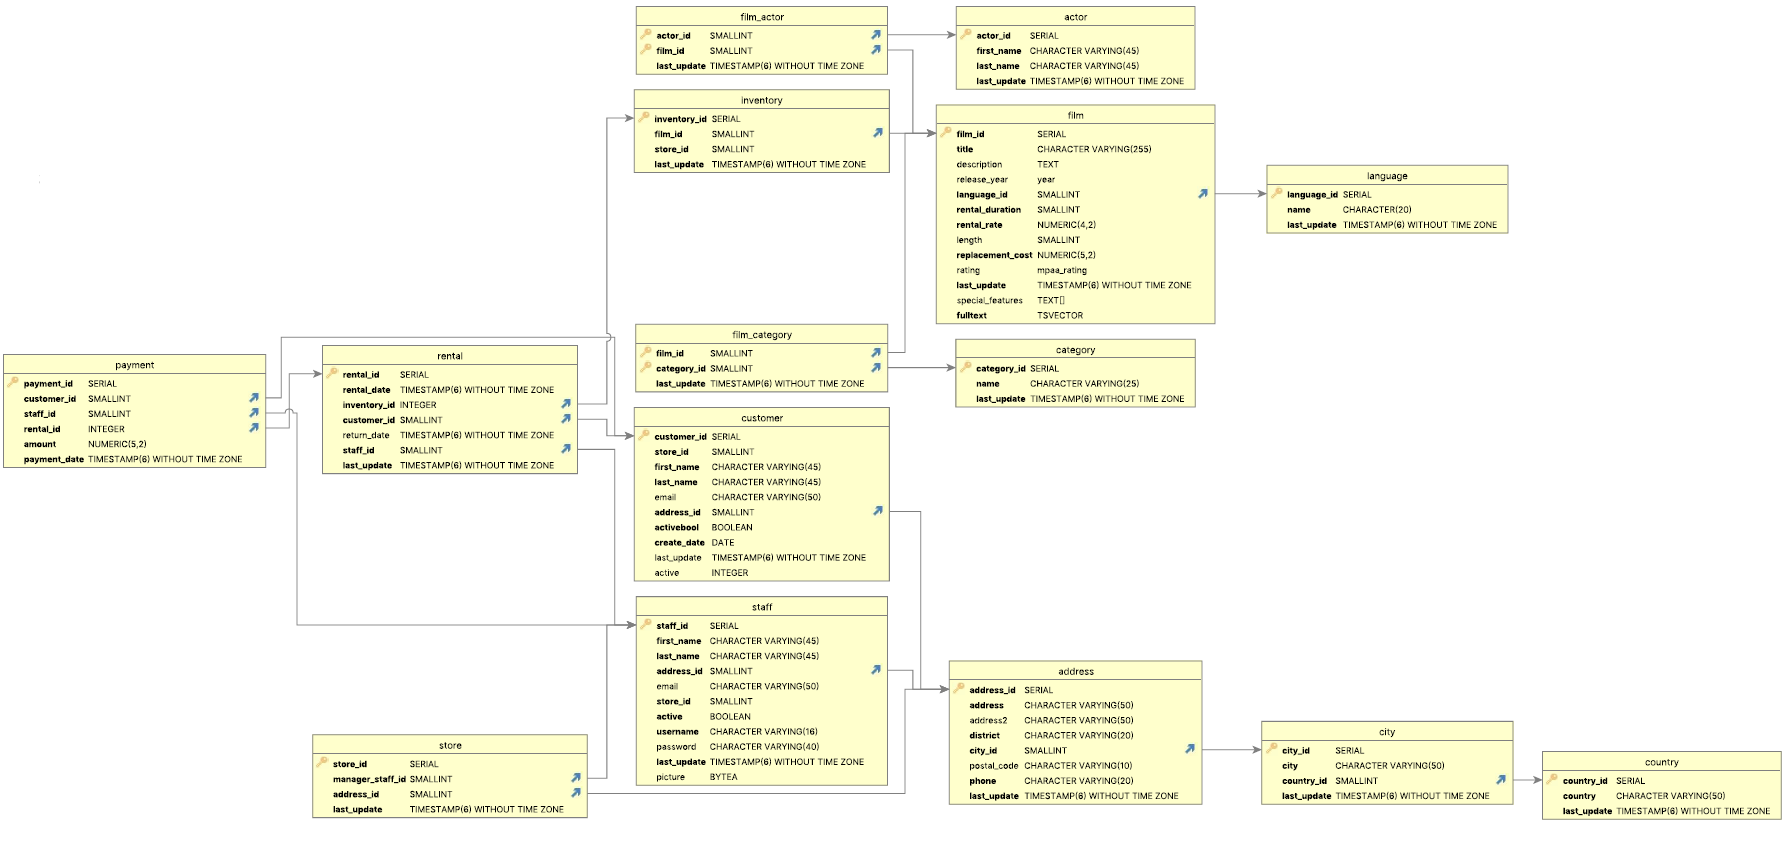Click the foreign key arrow on staff address_id row

pos(876,670)
